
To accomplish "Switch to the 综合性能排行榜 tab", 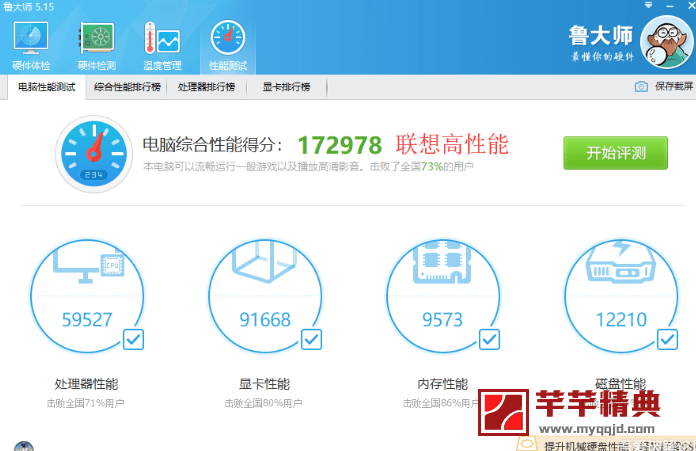I will point(127,87).
